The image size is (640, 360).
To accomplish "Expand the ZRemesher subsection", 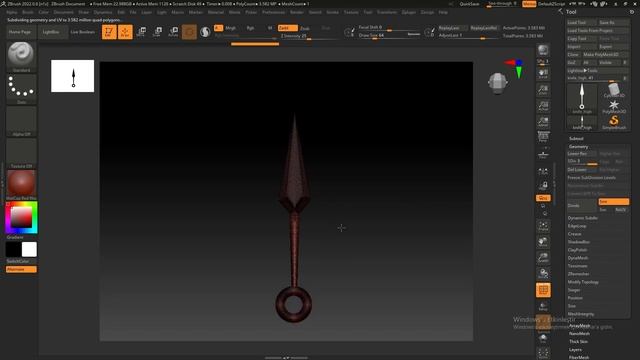I will (x=578, y=274).
